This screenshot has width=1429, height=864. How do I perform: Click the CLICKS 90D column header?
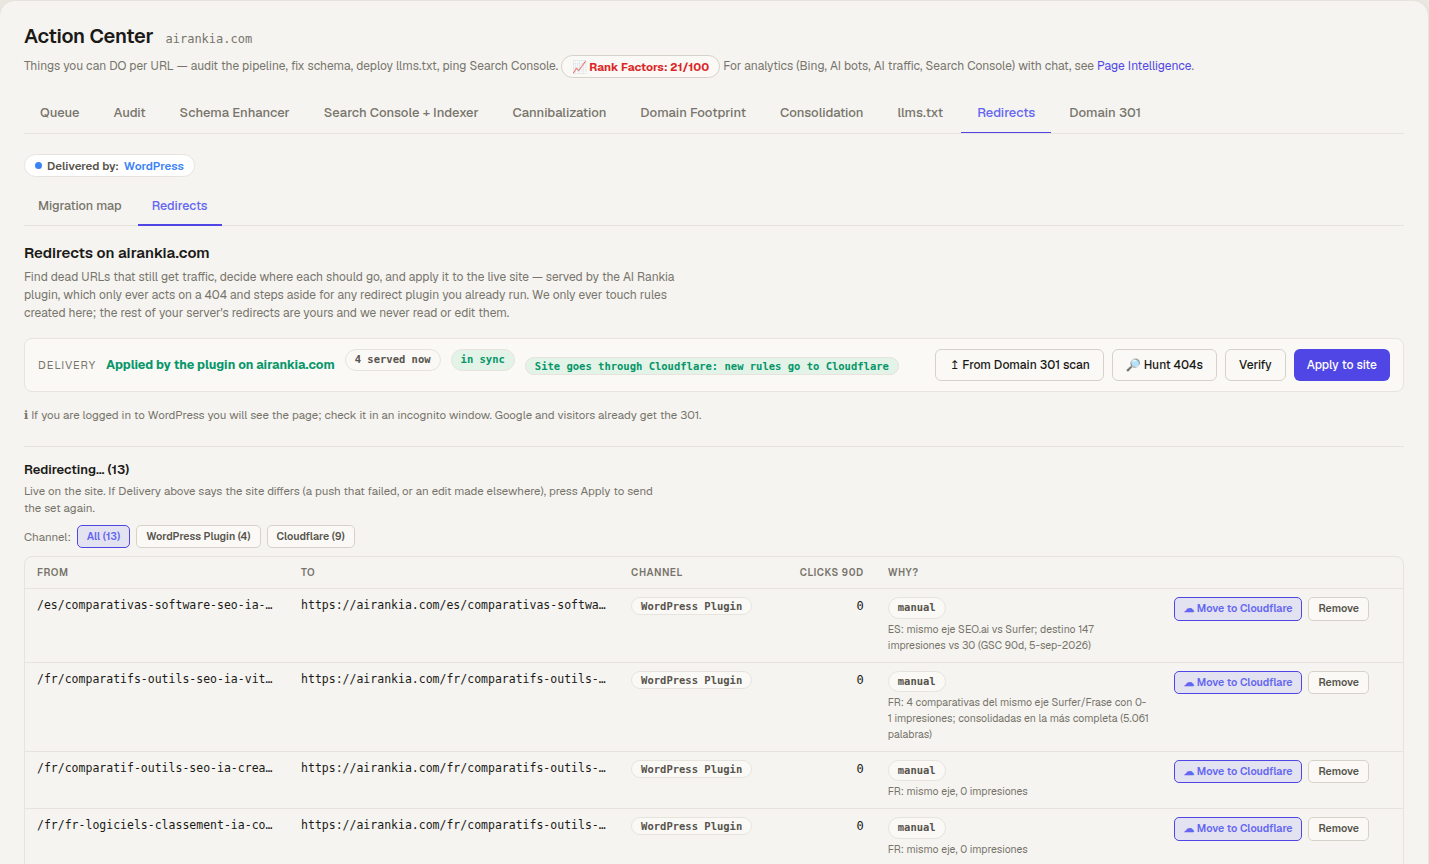[831, 573]
